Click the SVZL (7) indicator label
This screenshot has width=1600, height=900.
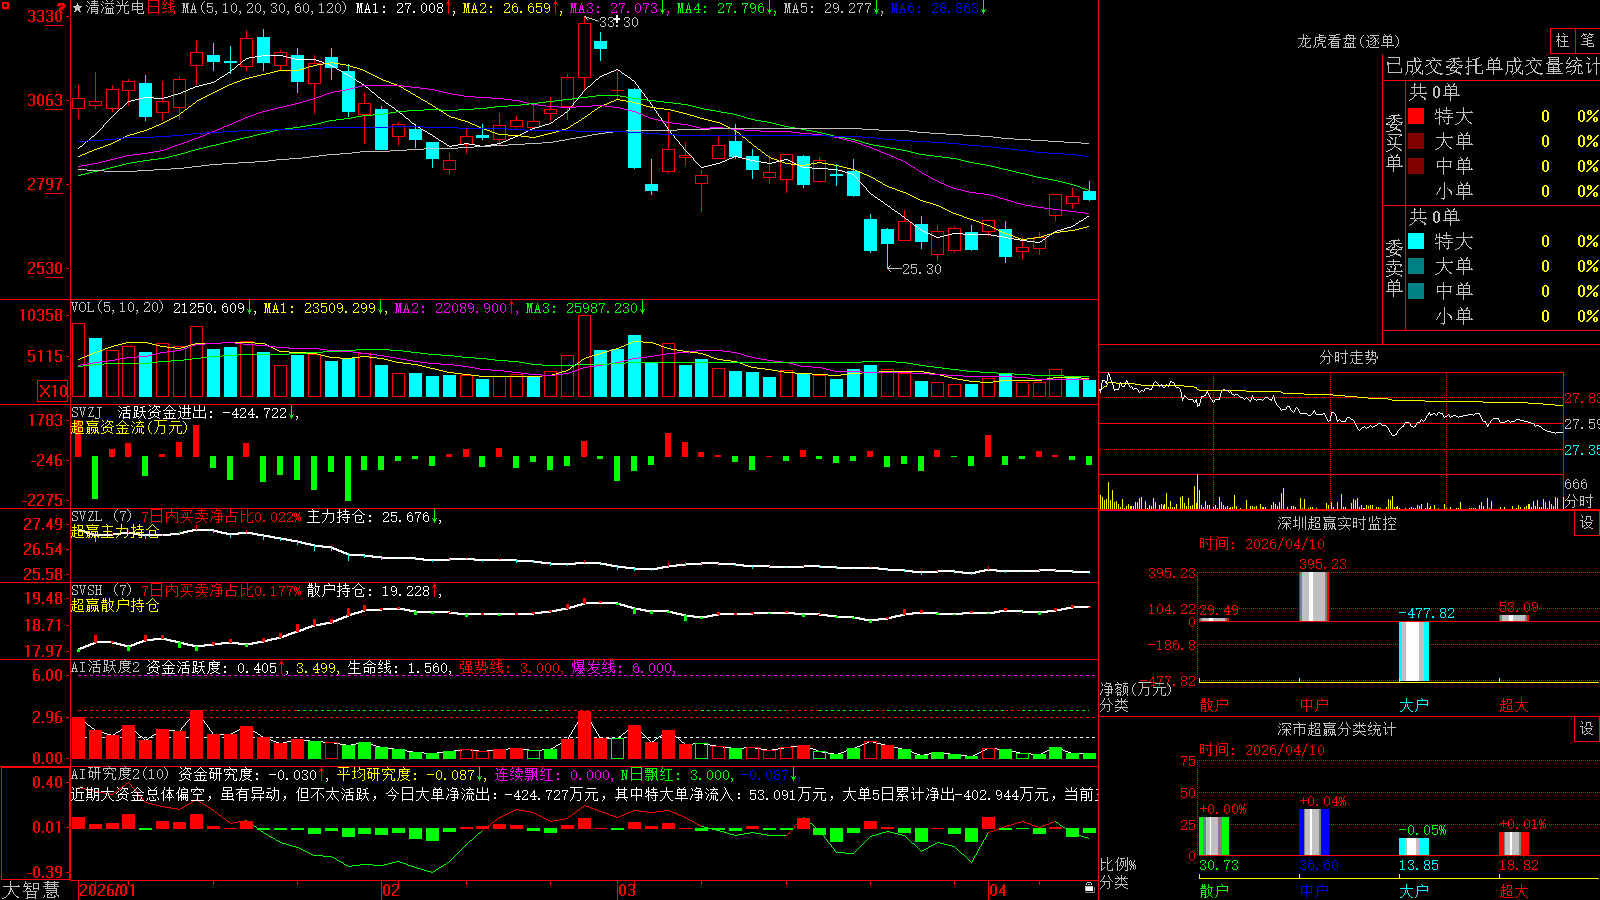tap(101, 517)
